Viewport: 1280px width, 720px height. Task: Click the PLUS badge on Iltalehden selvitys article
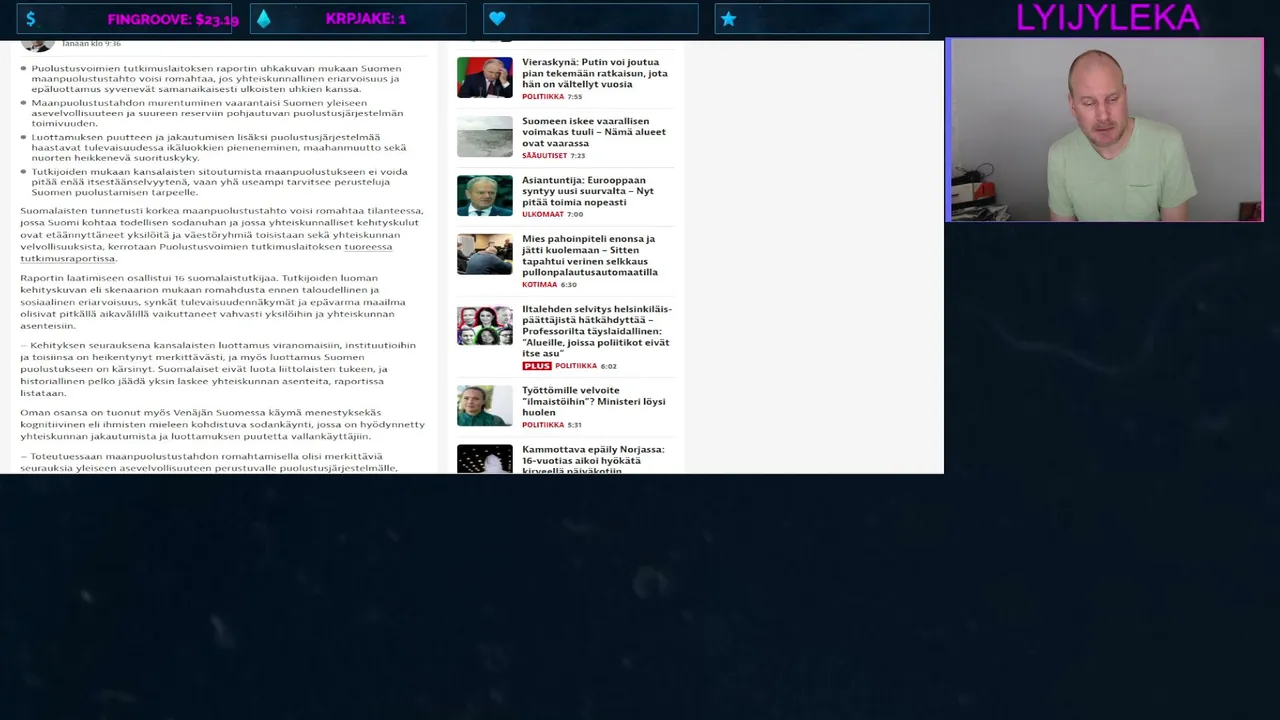tap(536, 366)
